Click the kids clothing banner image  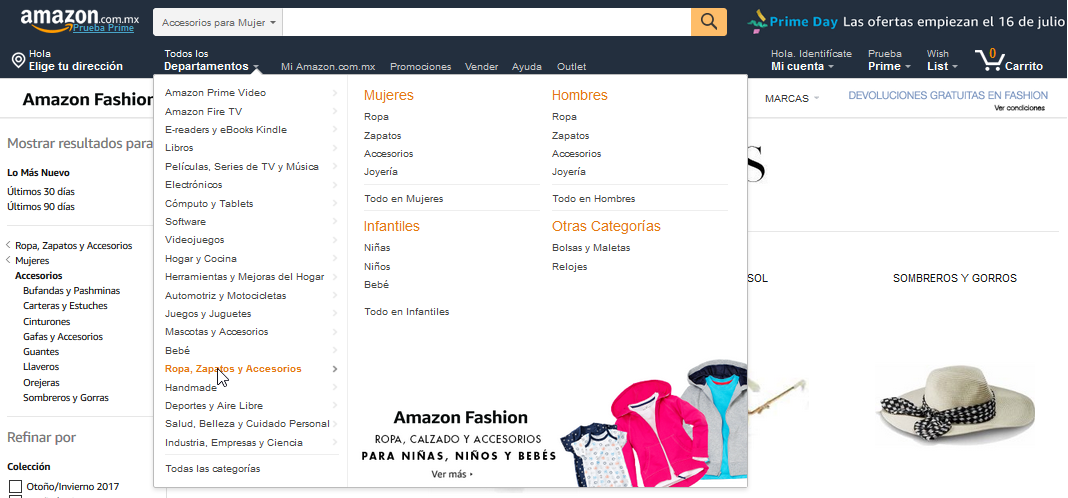(x=653, y=426)
